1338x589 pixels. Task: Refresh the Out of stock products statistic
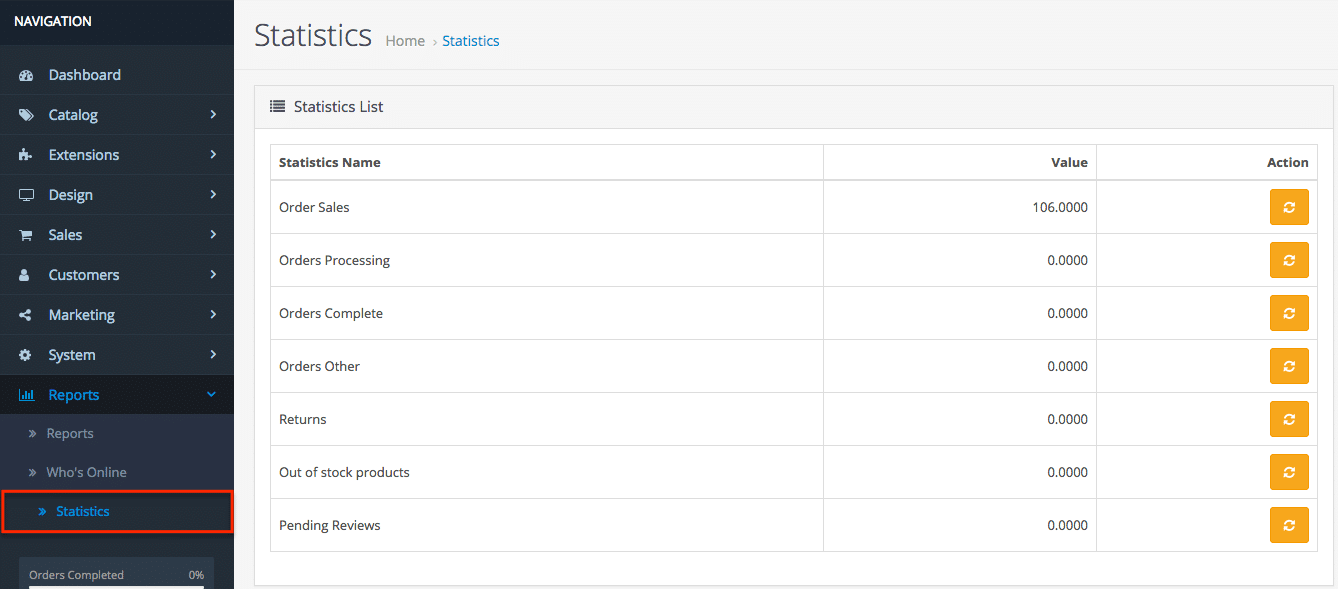coord(1289,472)
